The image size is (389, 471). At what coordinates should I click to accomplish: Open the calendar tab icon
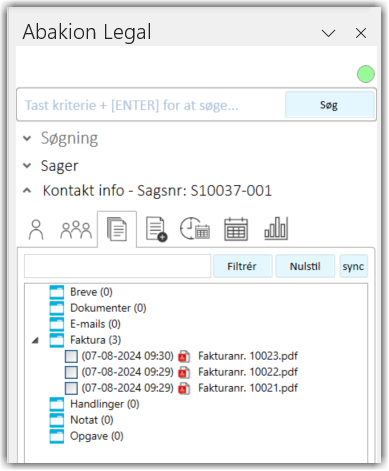[x=236, y=229]
